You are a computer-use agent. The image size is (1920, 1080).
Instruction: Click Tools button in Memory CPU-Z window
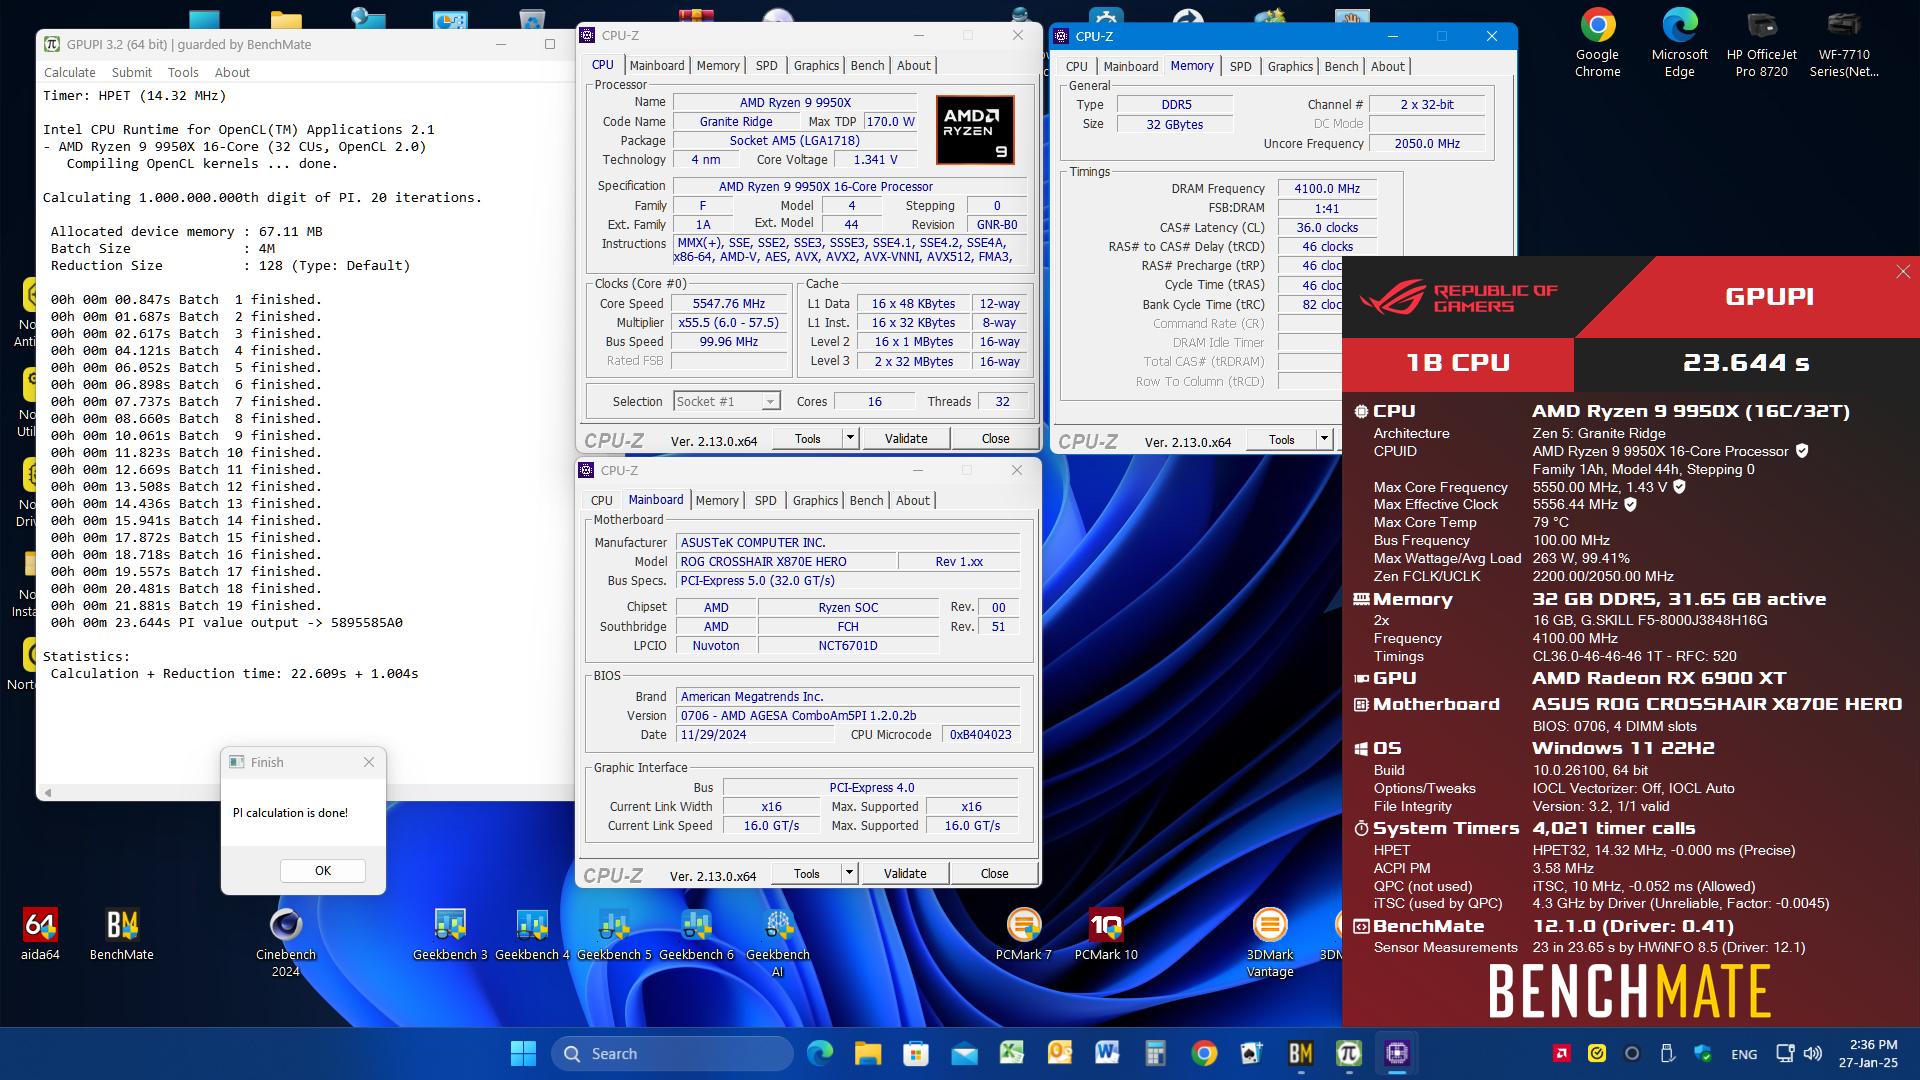(1281, 439)
